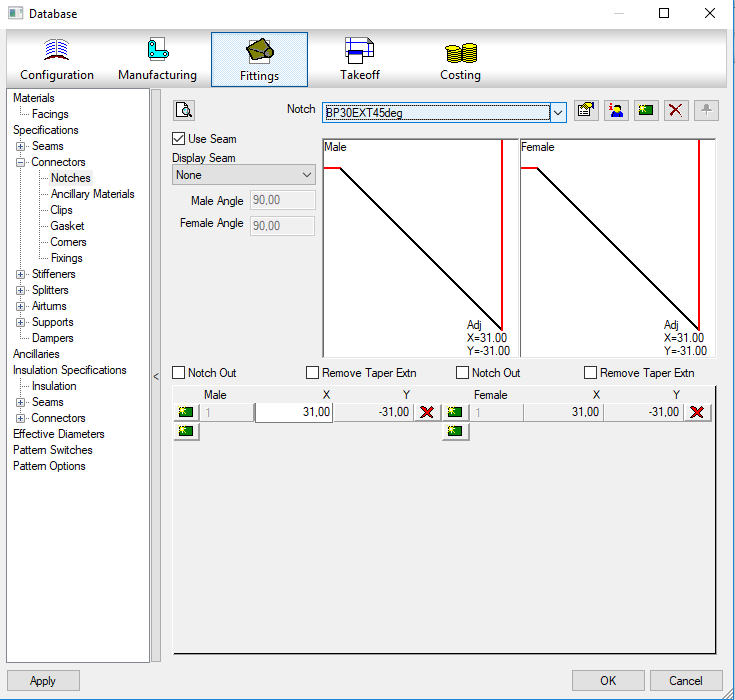Delete Male row 1 with red X
This screenshot has width=735, height=700.
(427, 413)
